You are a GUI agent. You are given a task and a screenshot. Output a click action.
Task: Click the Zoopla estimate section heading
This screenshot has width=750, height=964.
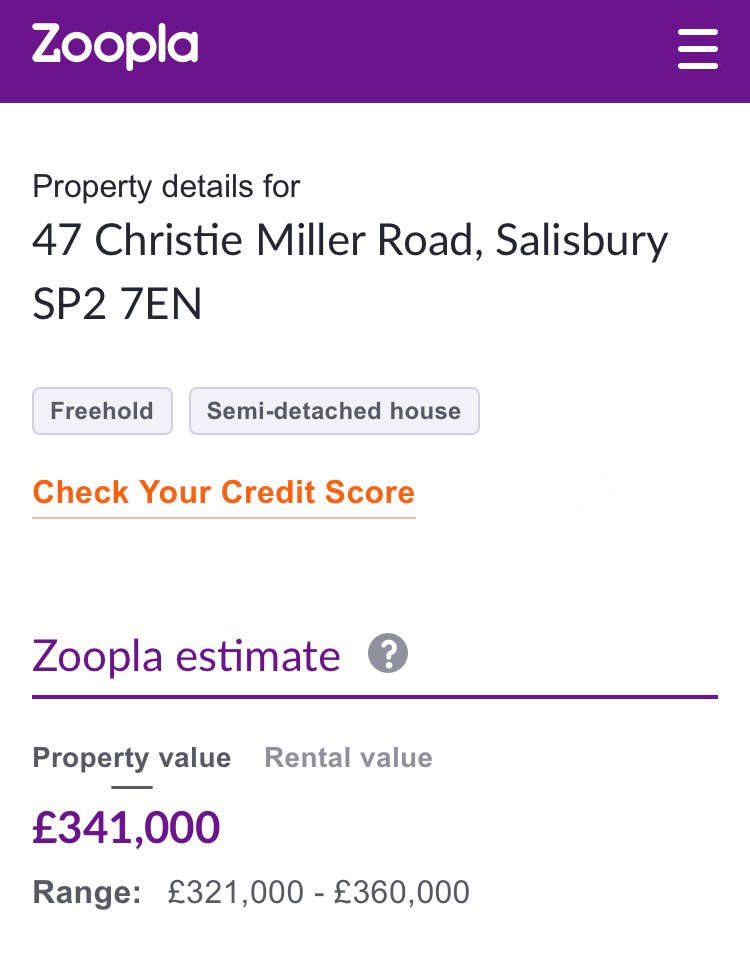[x=186, y=656]
